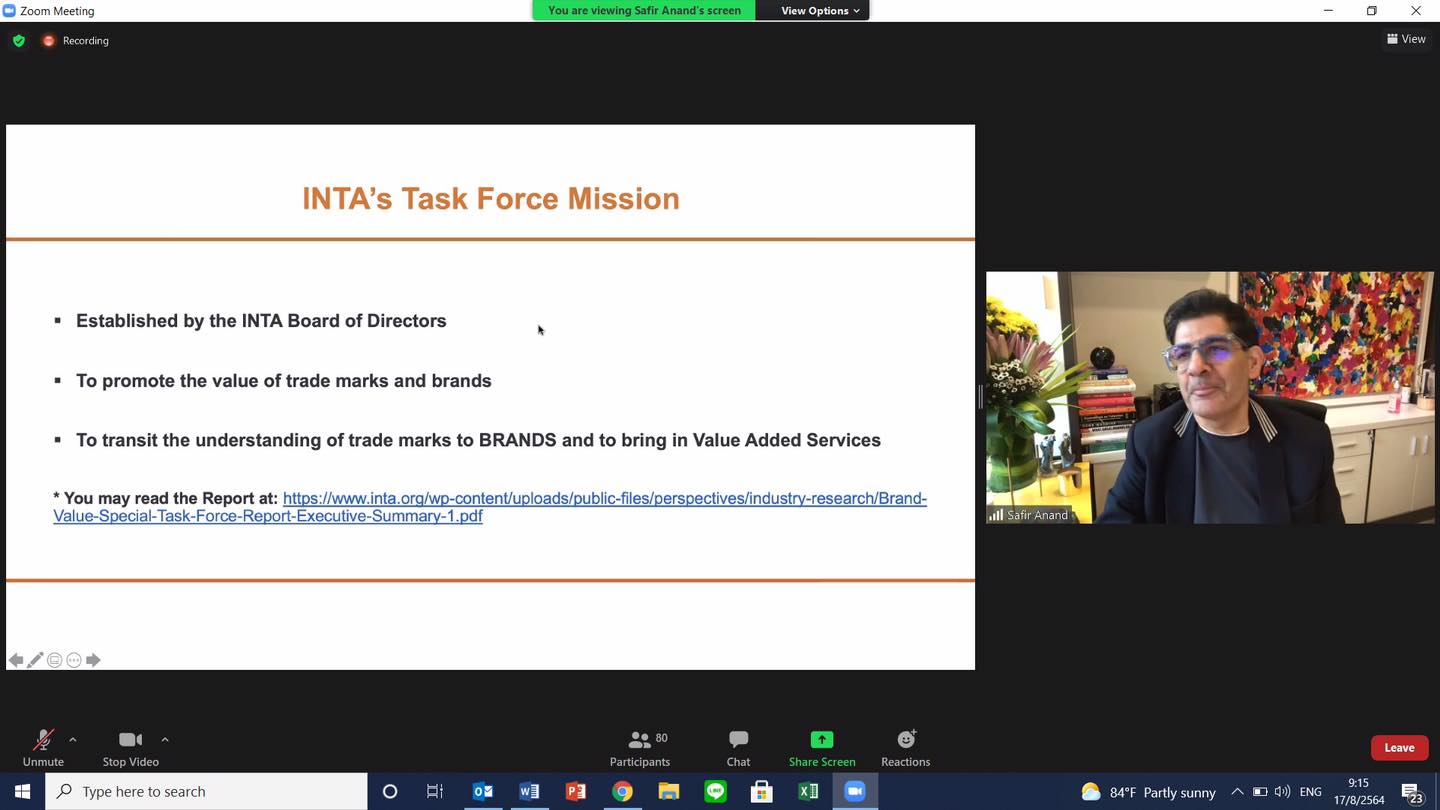Screen dimensions: 1440x810
Task: Expand video options arrow next to Stop Video
Action: click(x=165, y=740)
